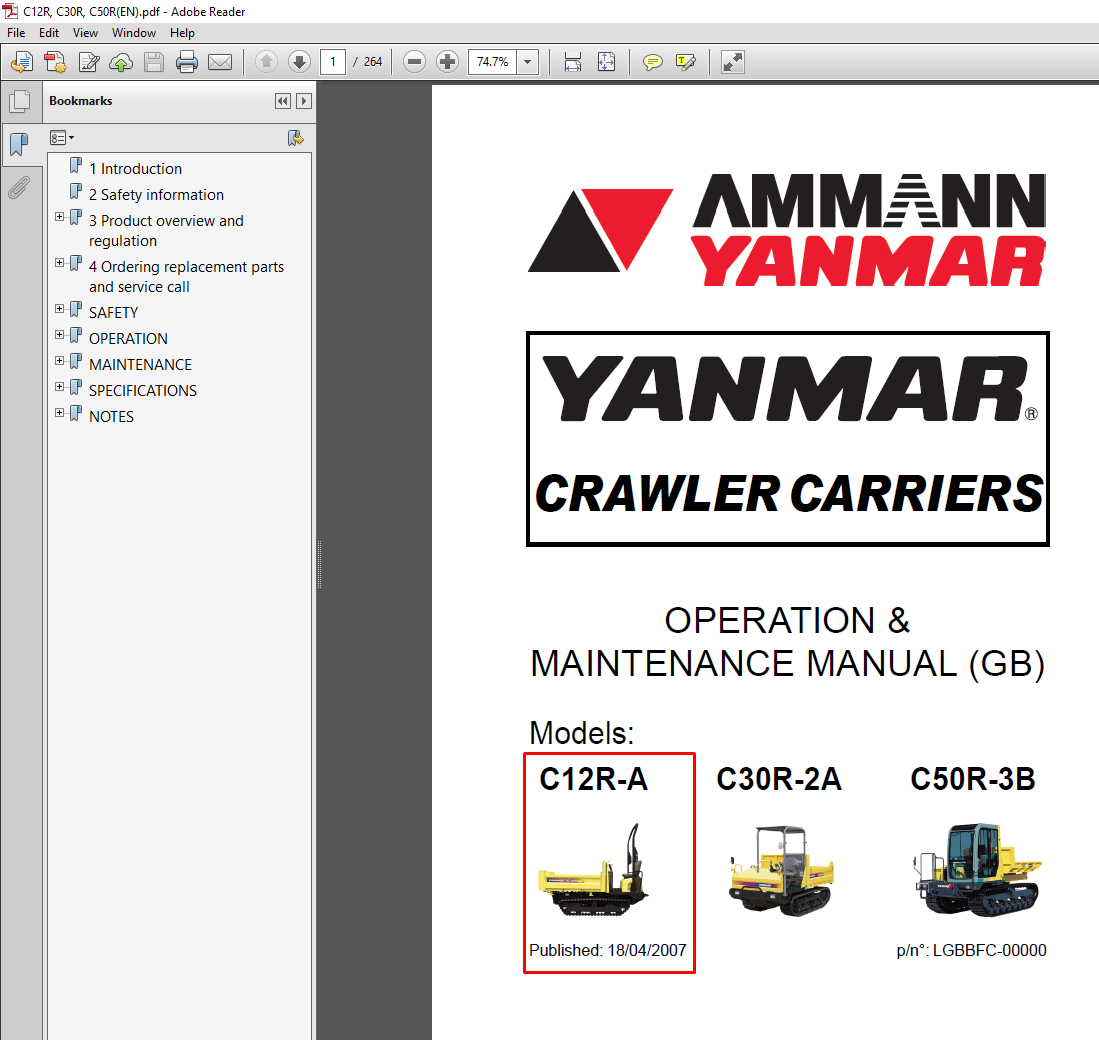Click the 'Published: 18/04/2007' text

[608, 950]
